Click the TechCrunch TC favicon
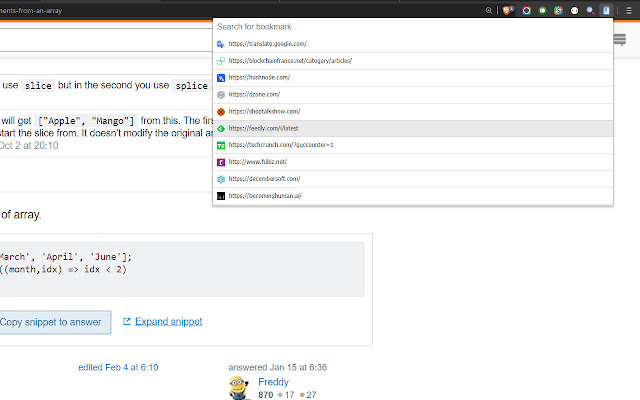Image resolution: width=640 pixels, height=400 pixels. click(221, 145)
